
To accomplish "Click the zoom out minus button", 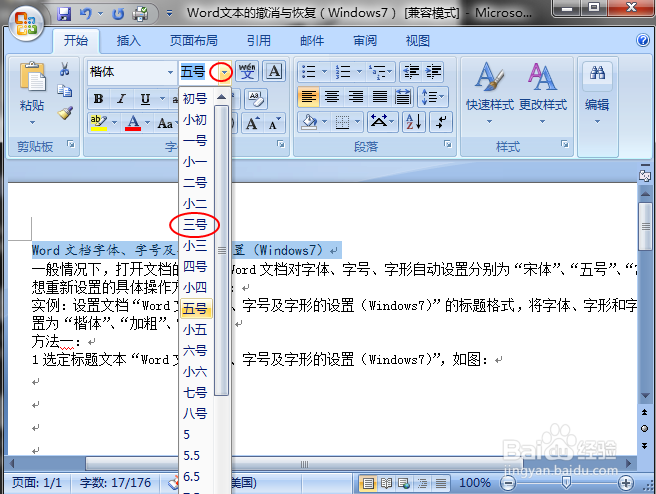I will click(x=508, y=484).
